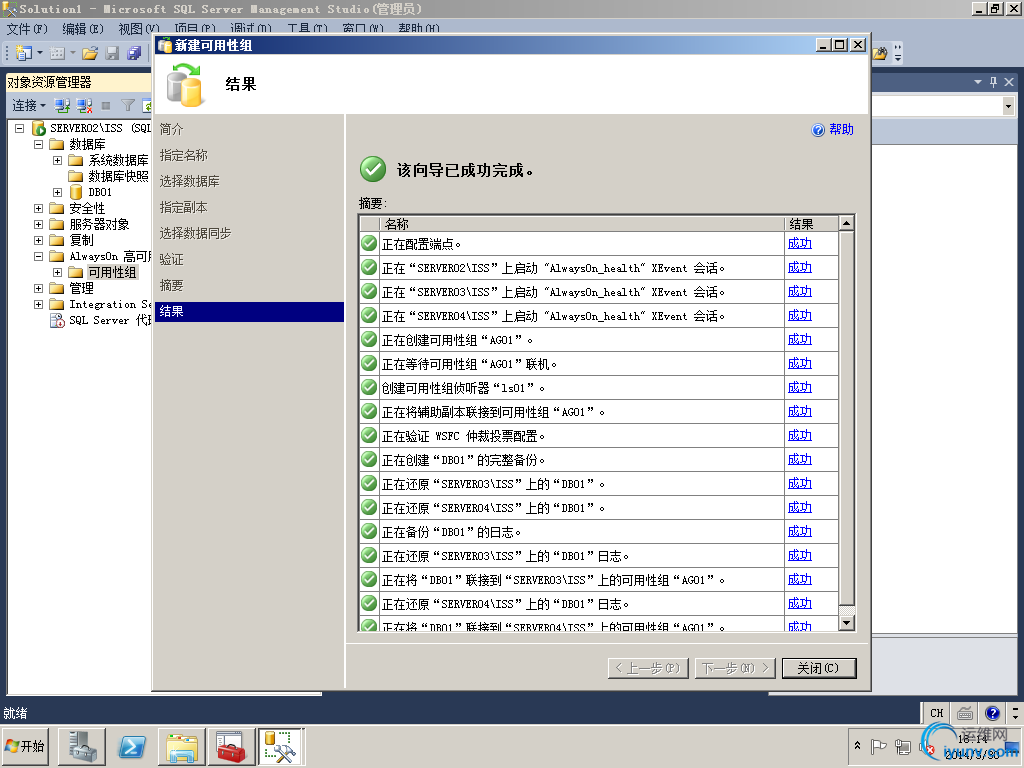This screenshot has width=1024, height=768.
Task: Click the red toolbox taskbar icon
Action: click(231, 746)
